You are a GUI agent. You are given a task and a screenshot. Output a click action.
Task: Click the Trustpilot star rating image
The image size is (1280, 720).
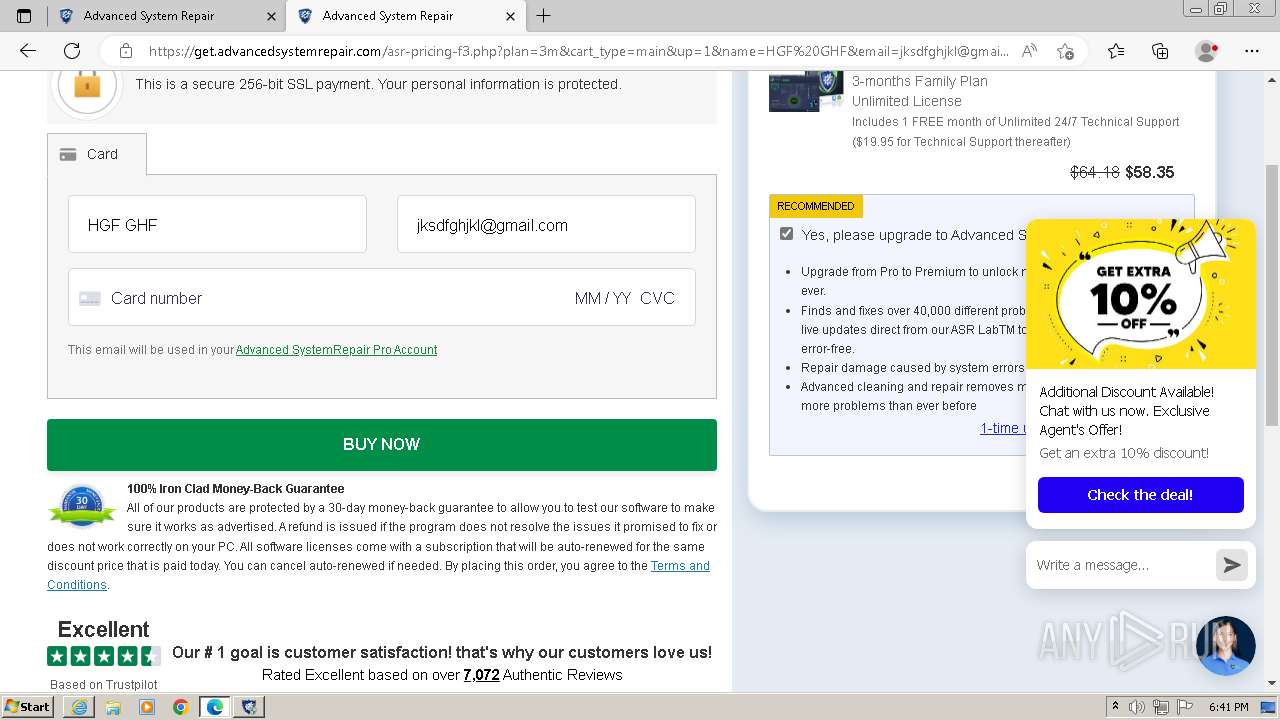click(x=104, y=656)
